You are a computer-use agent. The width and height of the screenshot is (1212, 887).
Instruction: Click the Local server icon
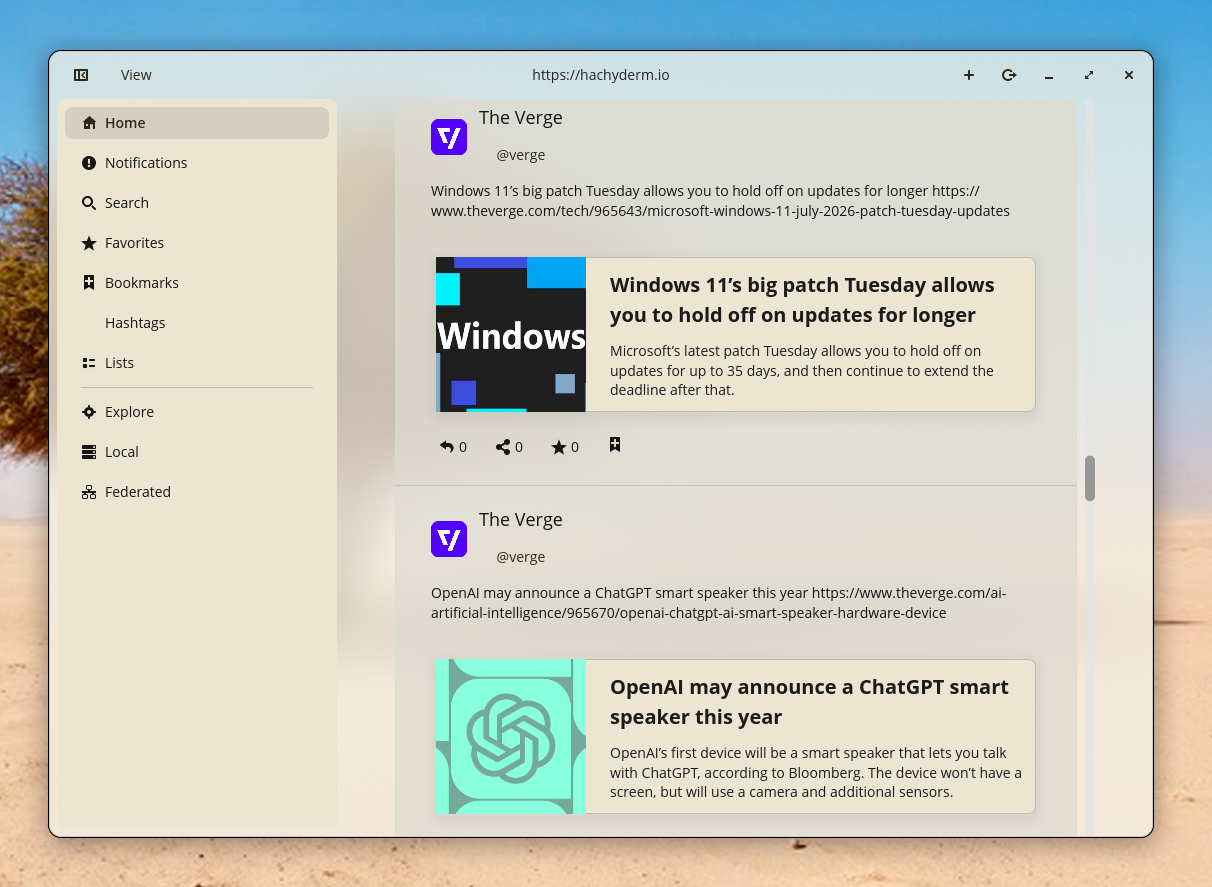[x=89, y=452]
